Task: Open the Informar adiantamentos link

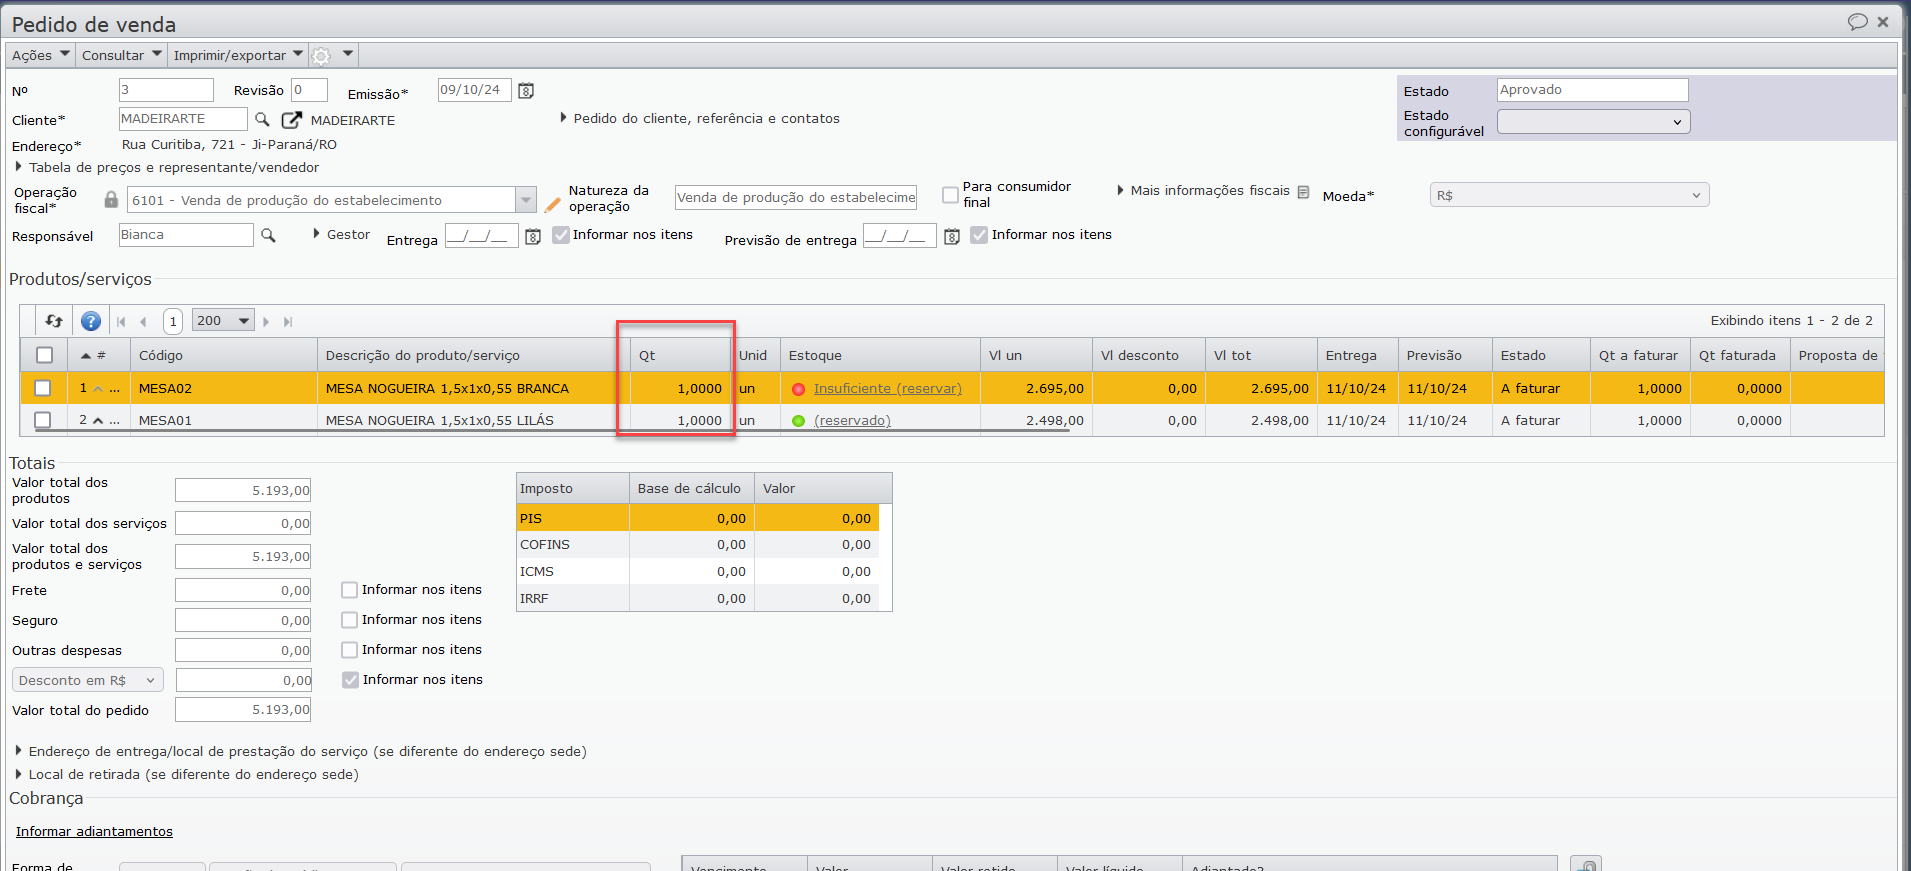Action: 94,831
